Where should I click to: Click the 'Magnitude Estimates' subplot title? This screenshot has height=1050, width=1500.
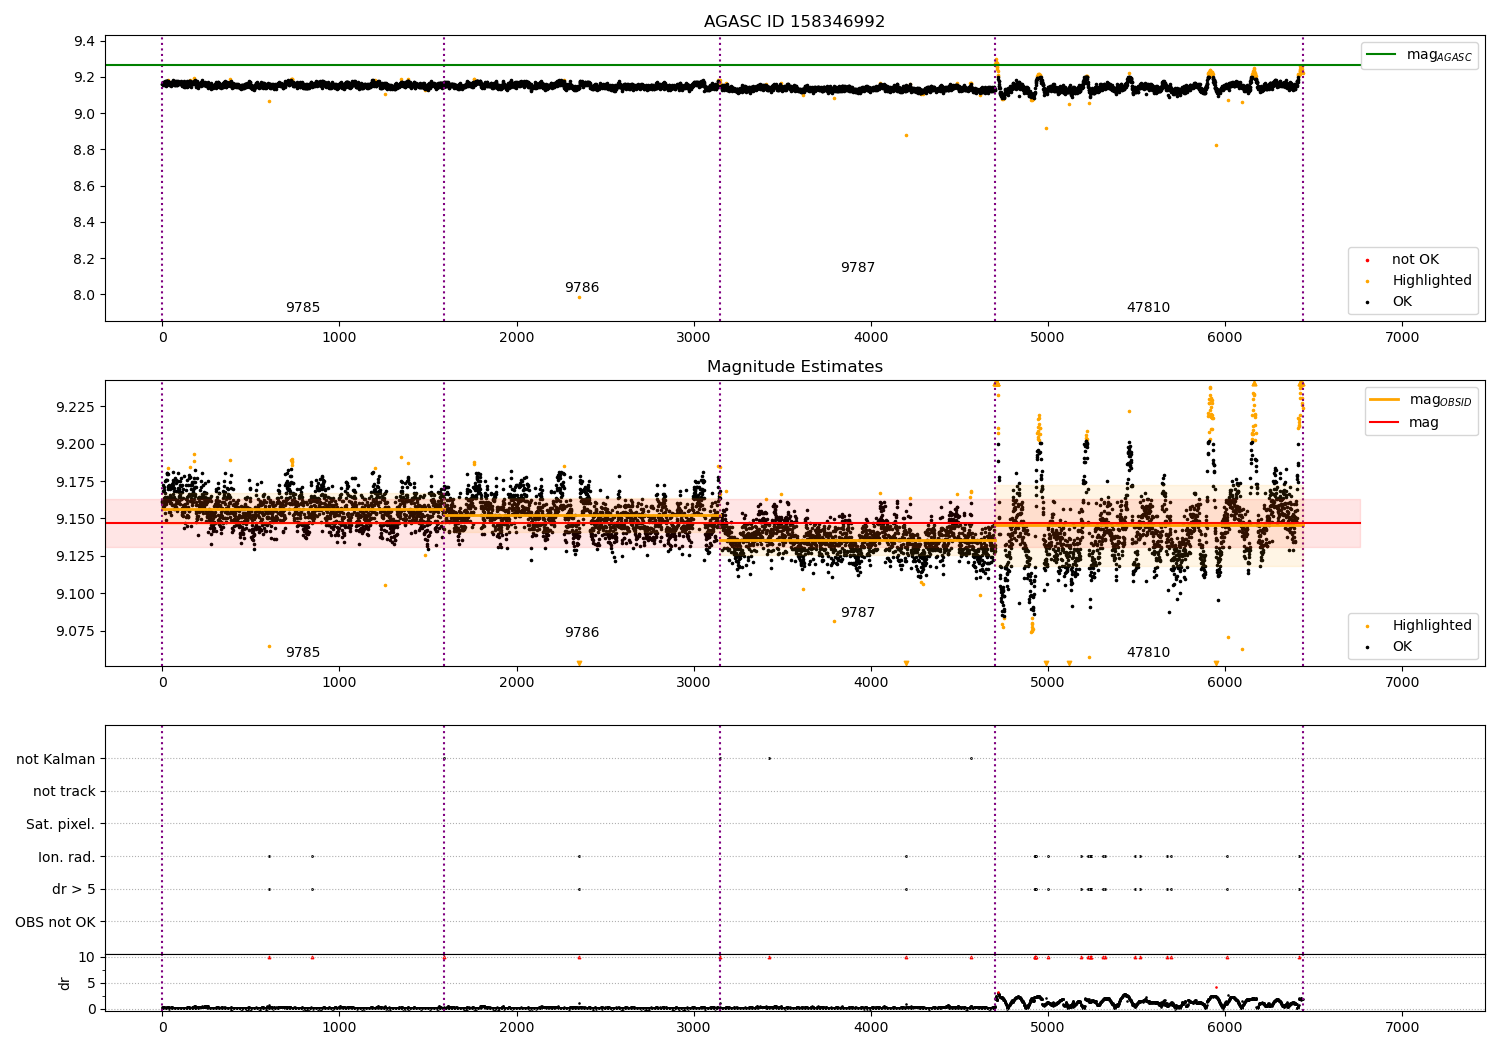point(794,367)
